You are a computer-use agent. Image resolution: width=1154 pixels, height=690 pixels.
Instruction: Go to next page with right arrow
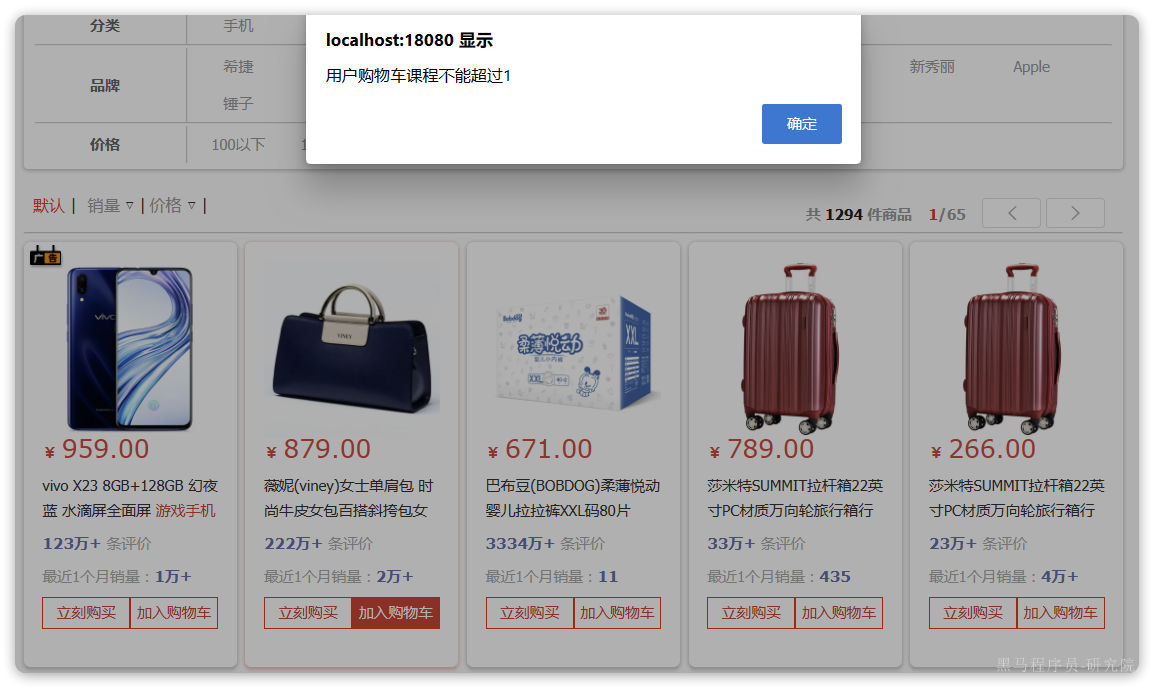pyautogui.click(x=1075, y=213)
